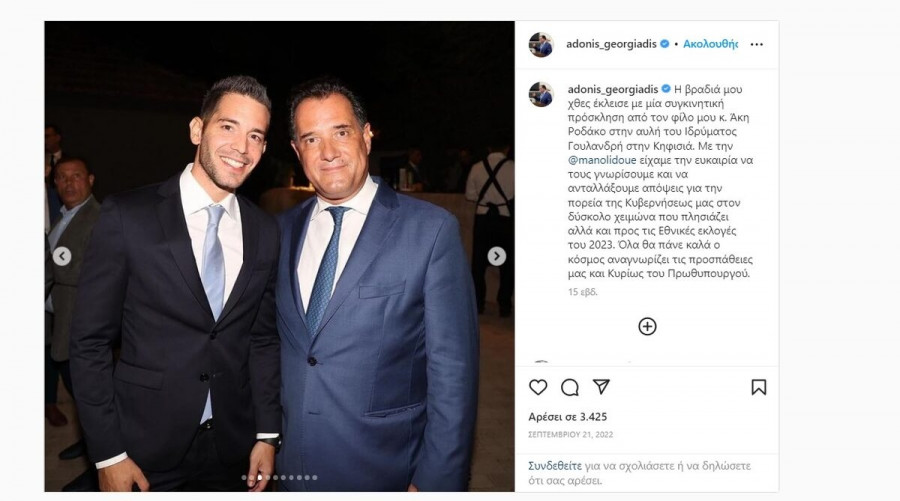Open comments using the speech bubble icon
The height and width of the screenshot is (501, 900).
tap(569, 387)
